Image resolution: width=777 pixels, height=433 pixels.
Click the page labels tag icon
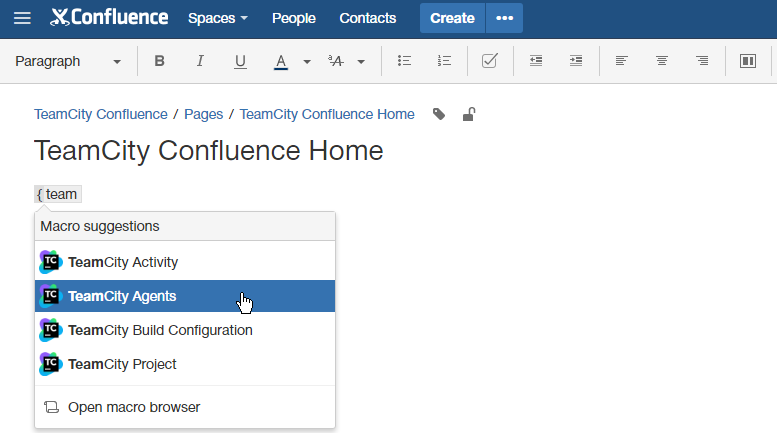click(439, 114)
